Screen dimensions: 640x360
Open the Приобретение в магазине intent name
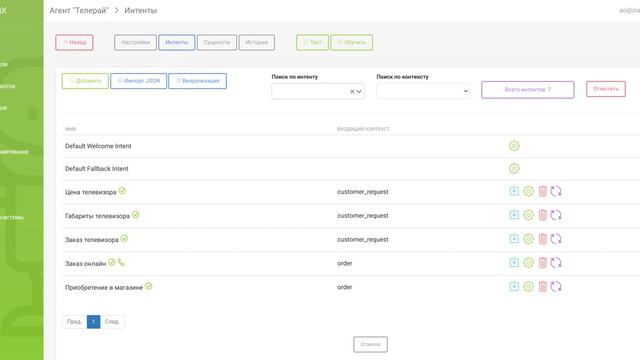point(104,287)
